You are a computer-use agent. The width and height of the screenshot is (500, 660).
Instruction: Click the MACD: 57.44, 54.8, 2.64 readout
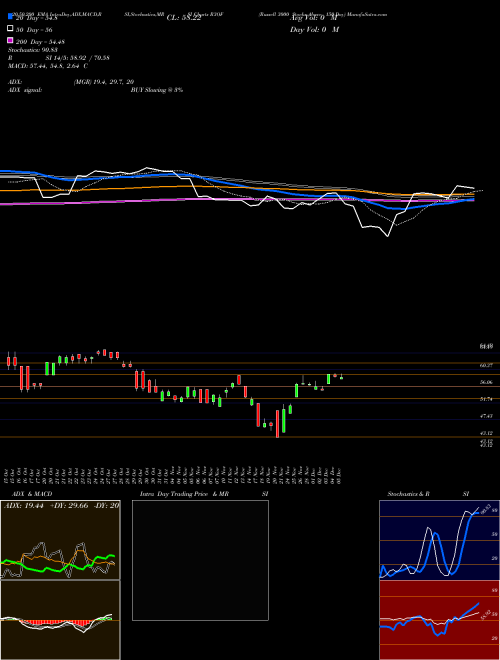click(48, 66)
